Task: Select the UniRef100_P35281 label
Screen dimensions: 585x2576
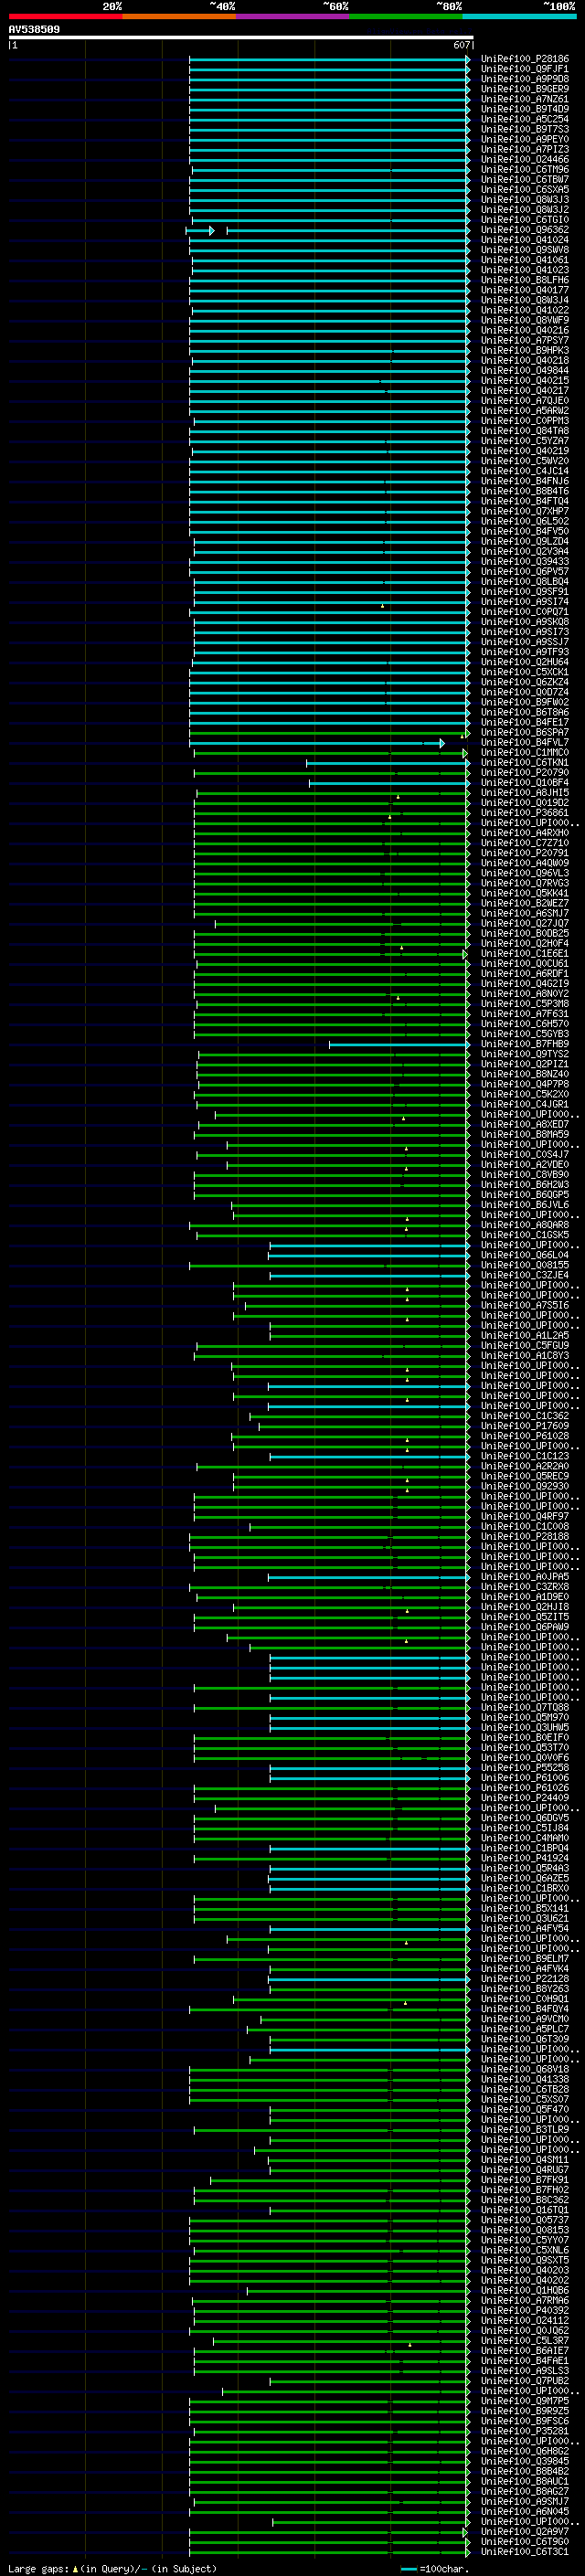Action: (x=525, y=2430)
